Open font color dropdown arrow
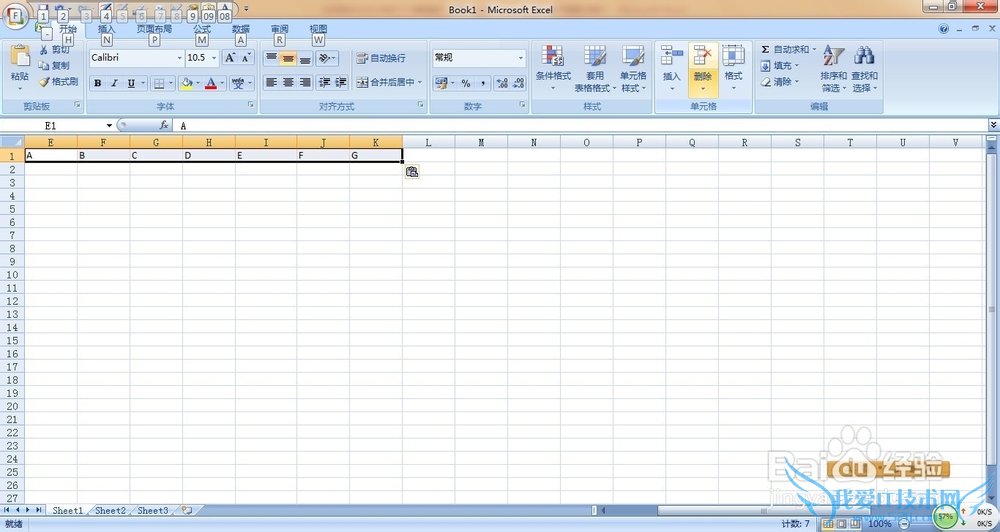 pyautogui.click(x=222, y=83)
